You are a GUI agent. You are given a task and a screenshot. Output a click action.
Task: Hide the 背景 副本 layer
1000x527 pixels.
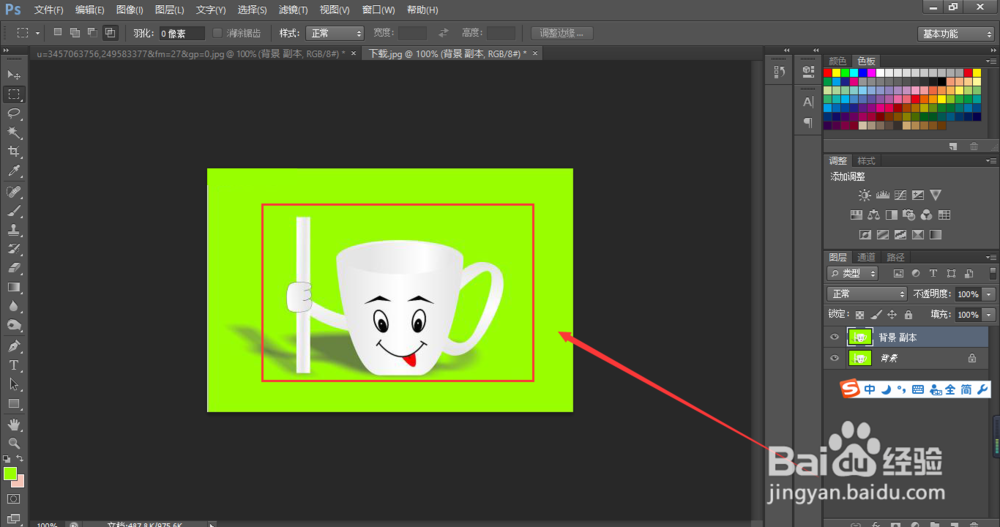(x=834, y=337)
